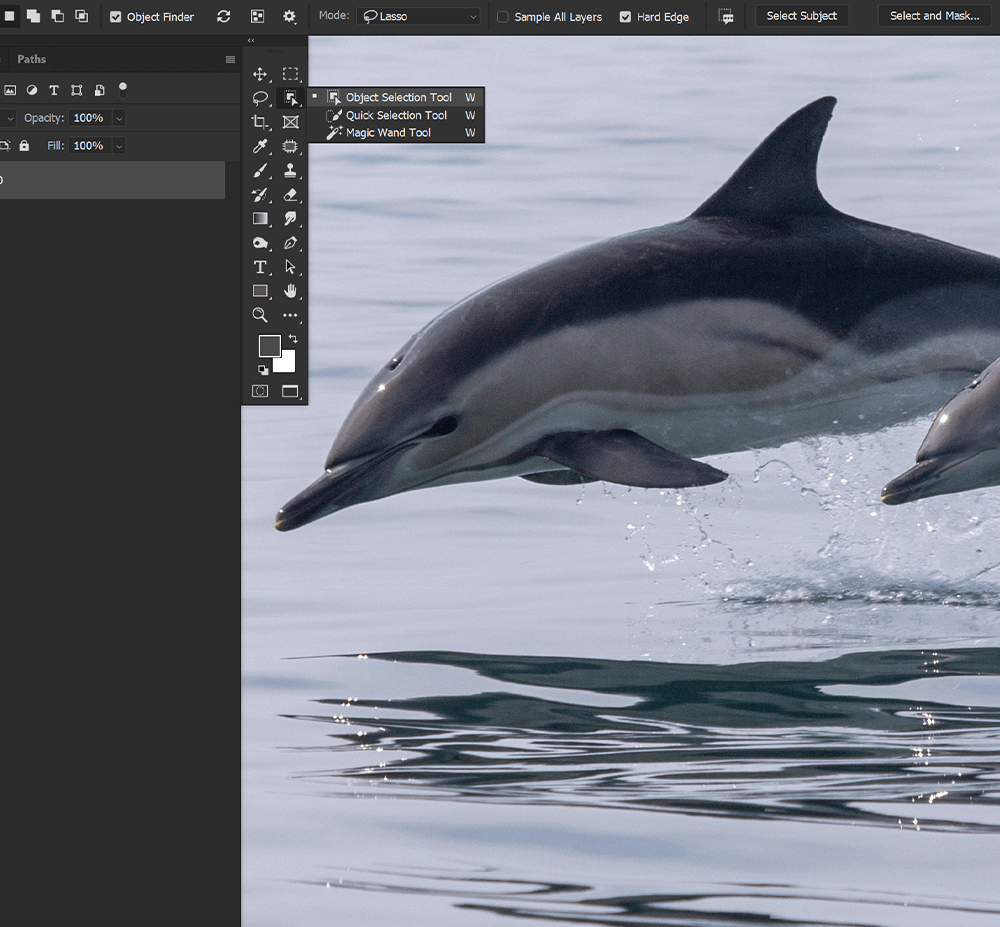Select the Eraser tool

coord(290,194)
